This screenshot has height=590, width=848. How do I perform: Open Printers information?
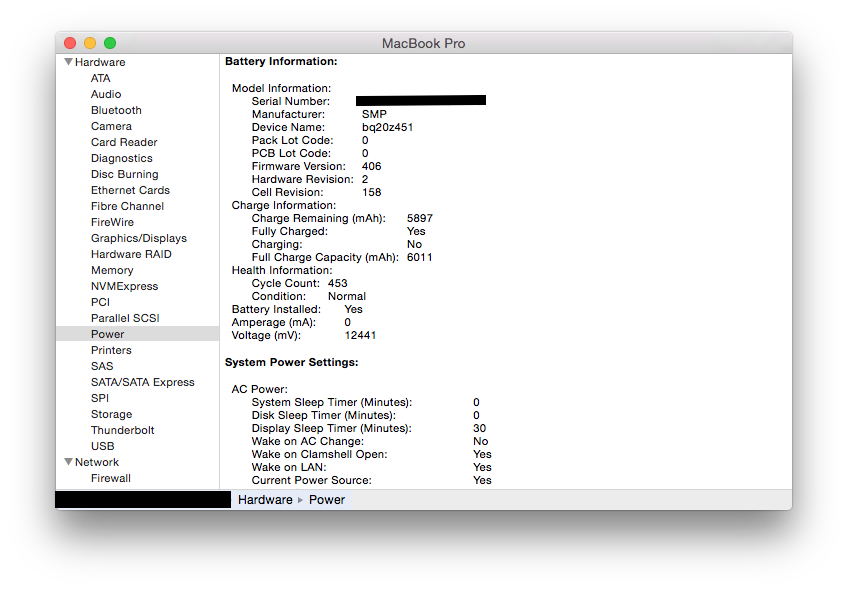(x=111, y=350)
